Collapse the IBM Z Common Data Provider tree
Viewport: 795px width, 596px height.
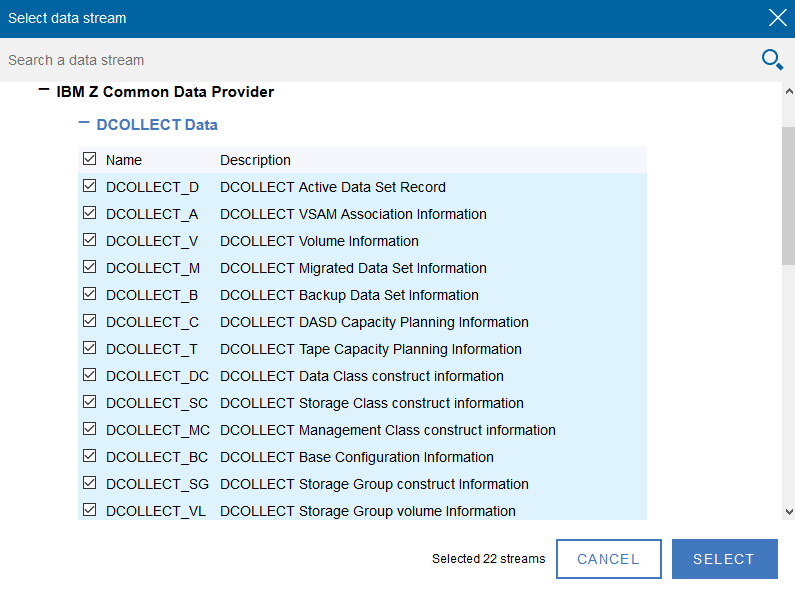click(44, 91)
